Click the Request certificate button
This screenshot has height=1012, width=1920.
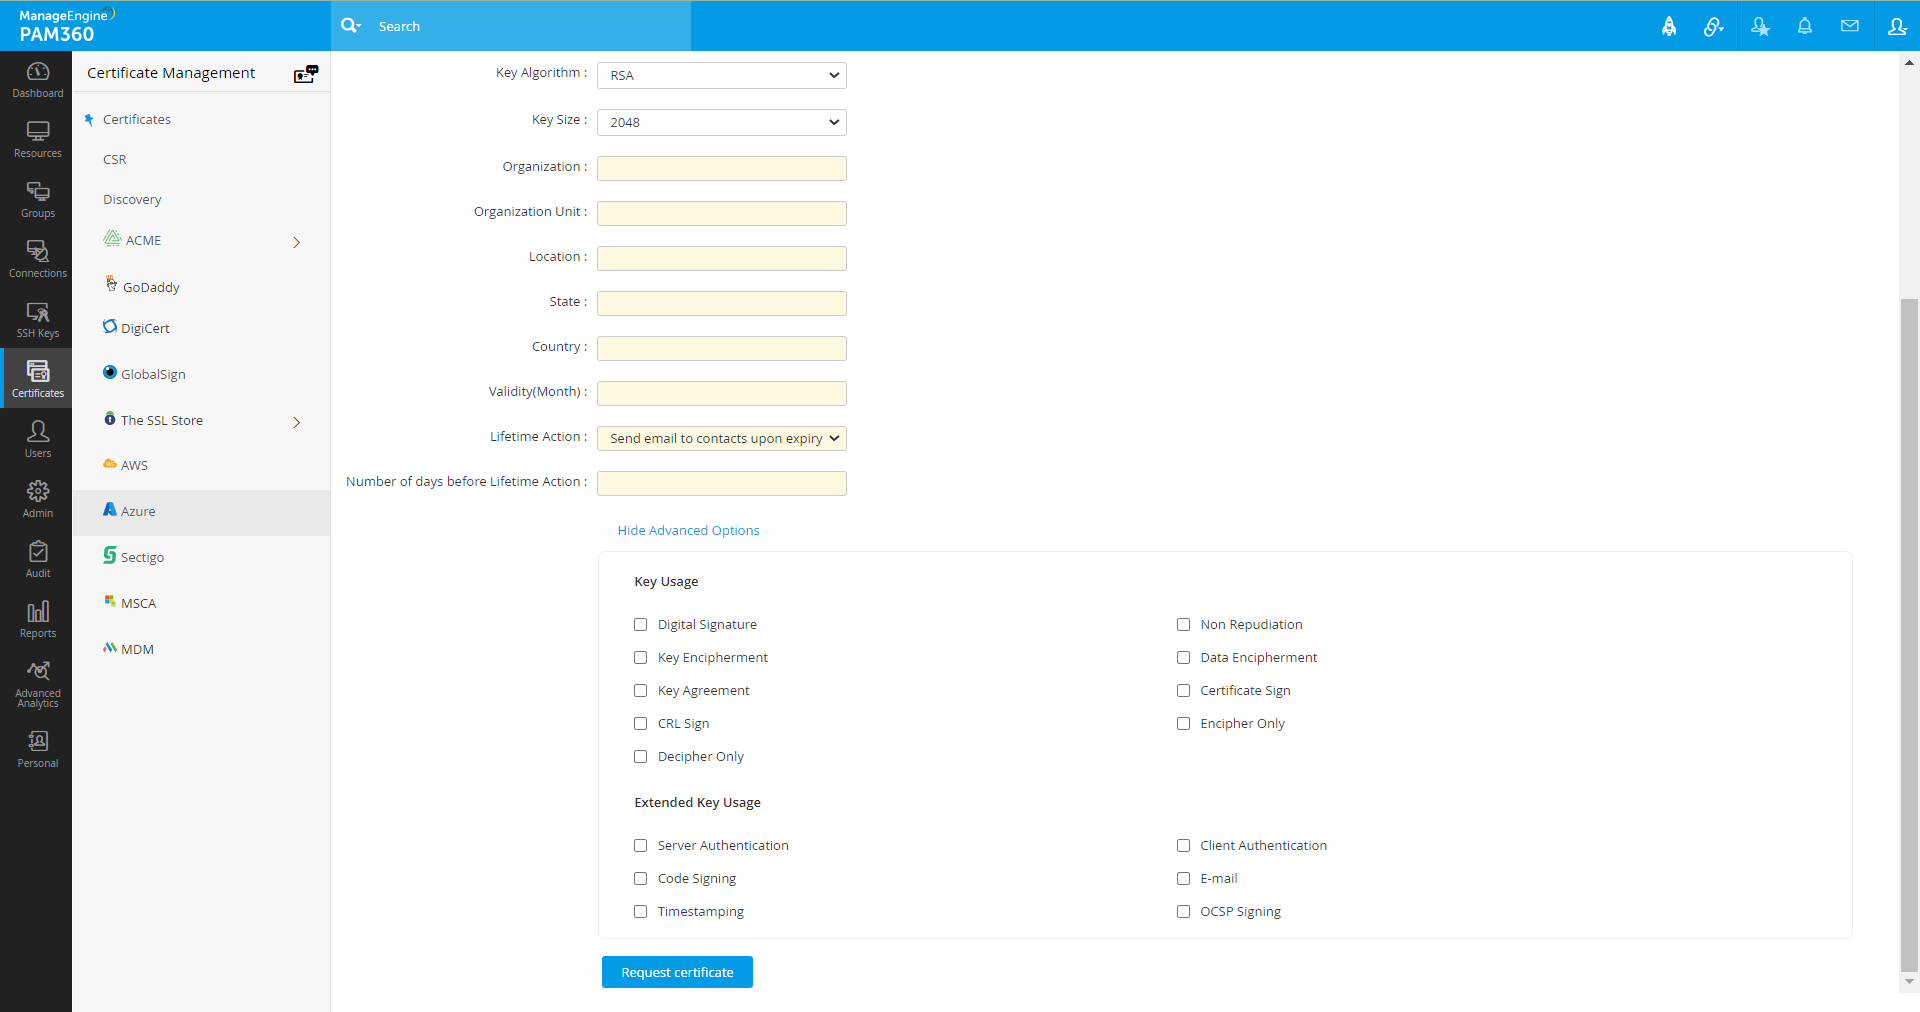pos(677,972)
